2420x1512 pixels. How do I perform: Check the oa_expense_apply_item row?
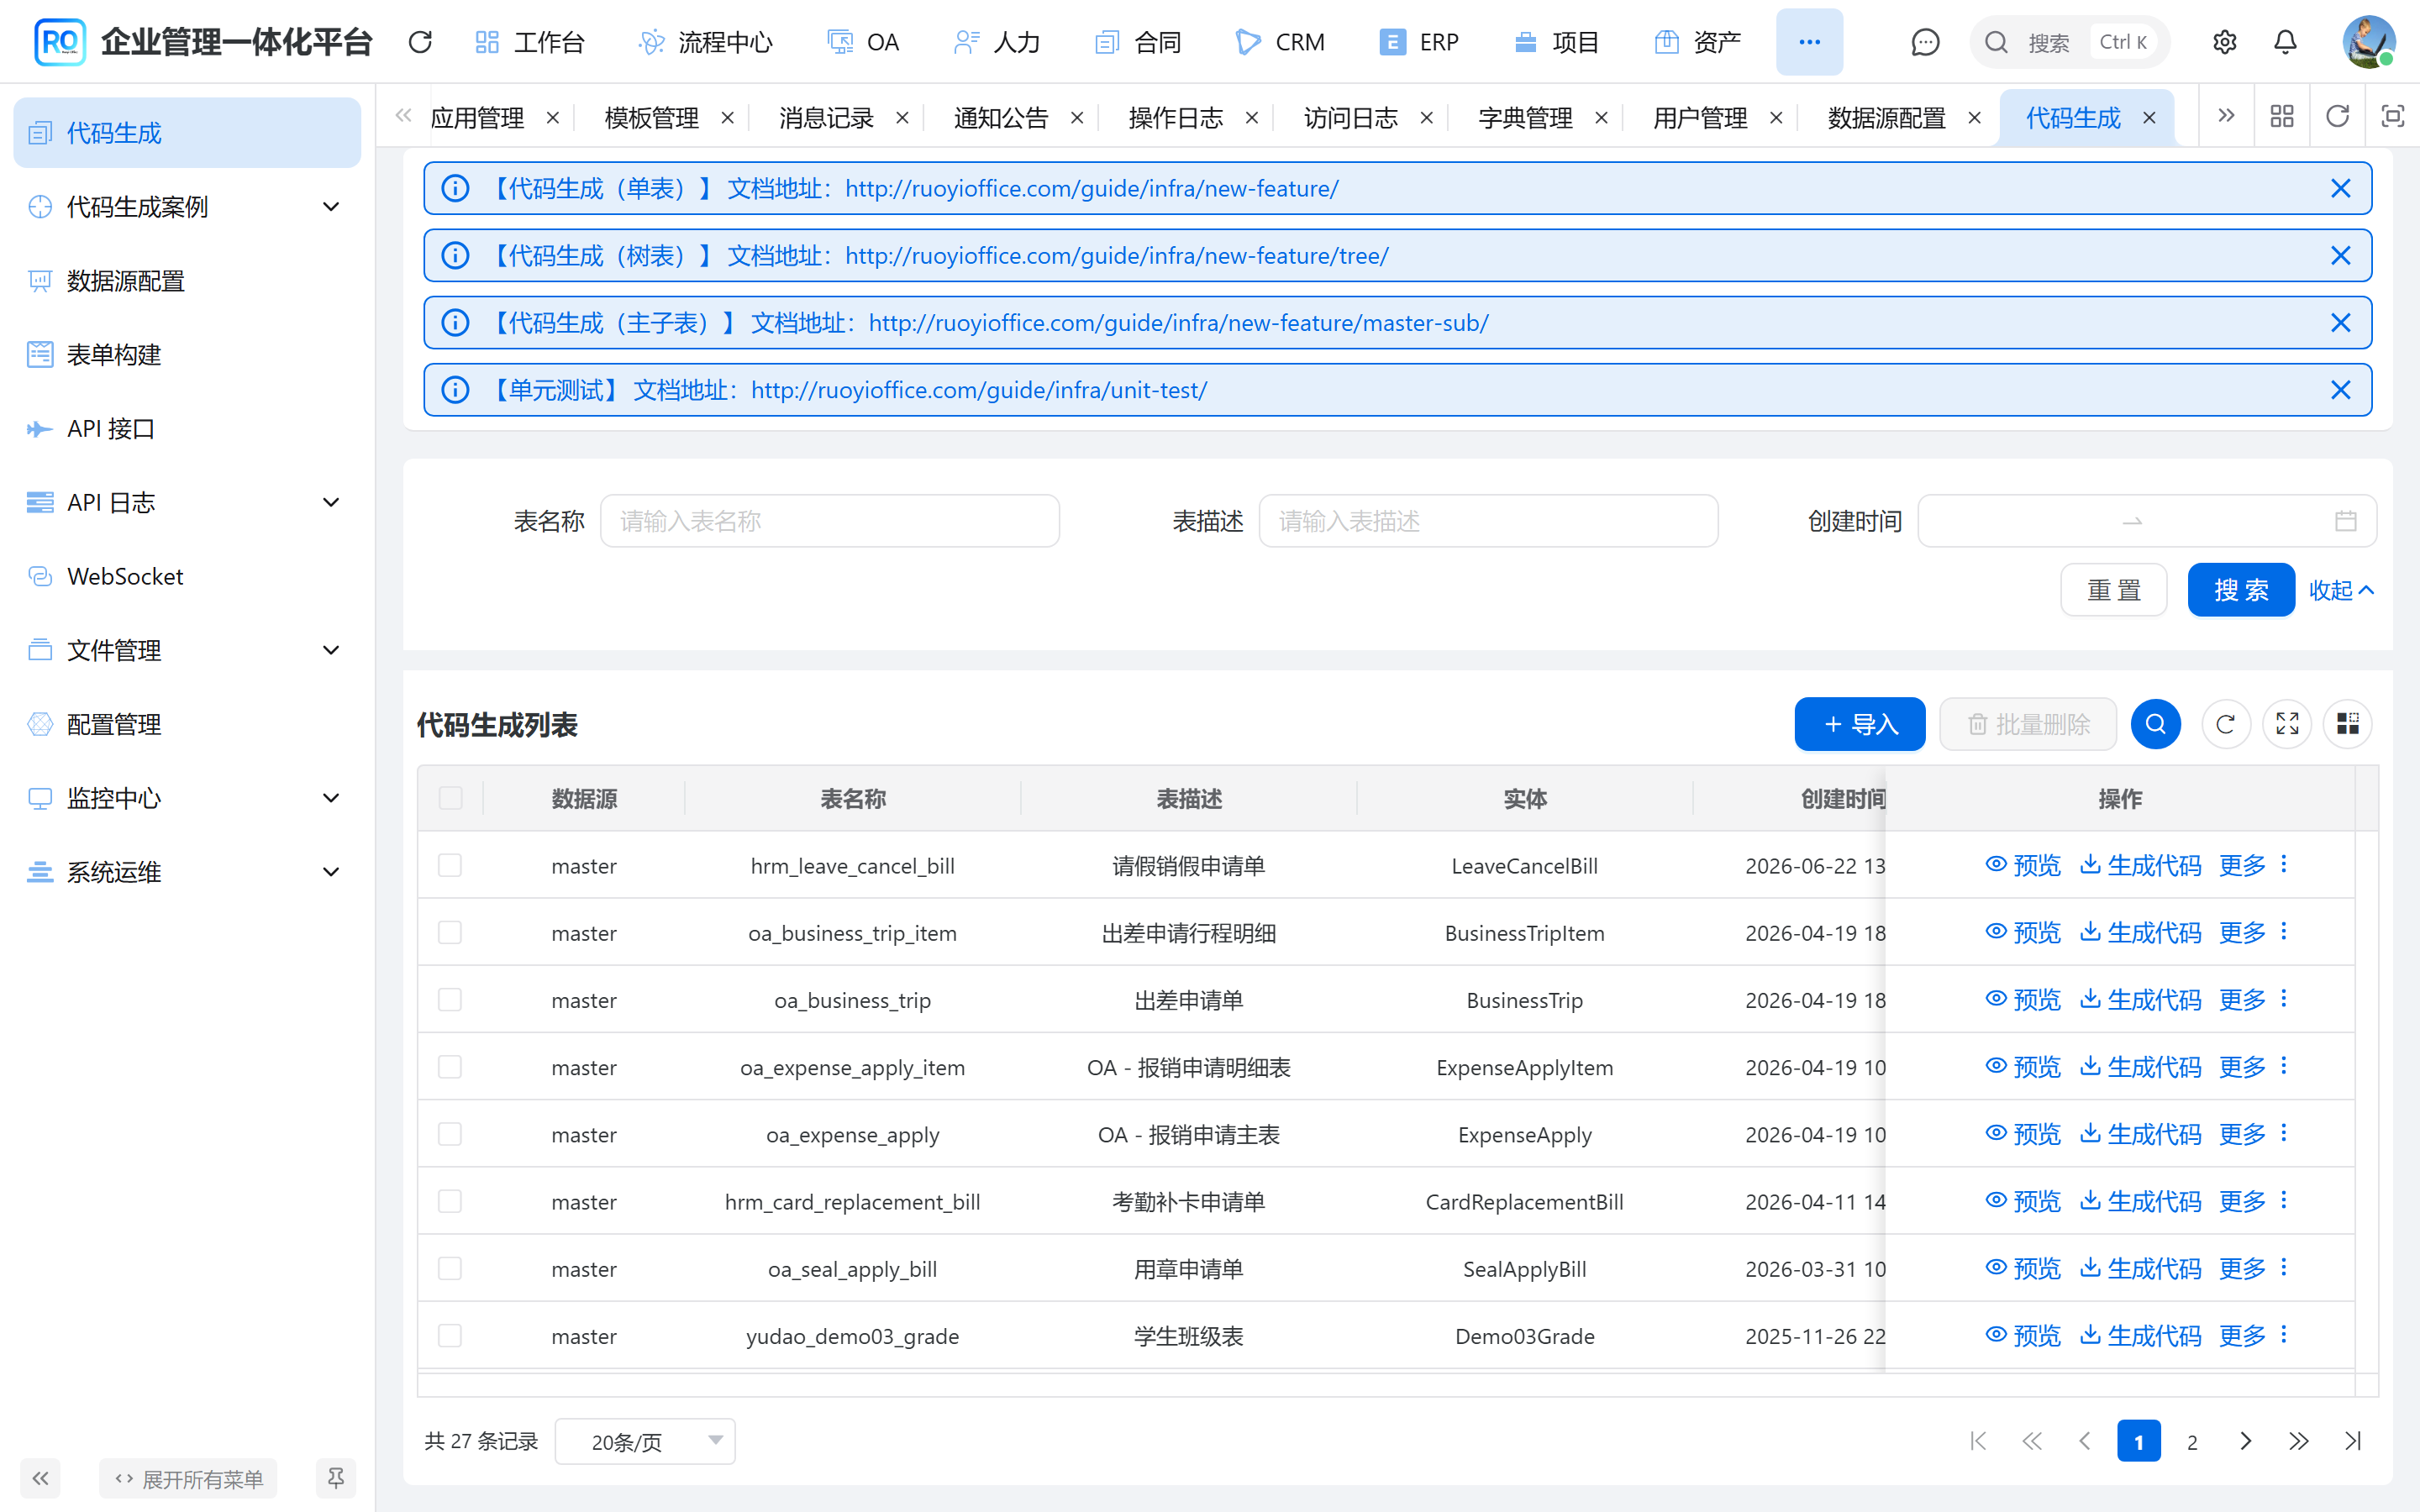(450, 1067)
